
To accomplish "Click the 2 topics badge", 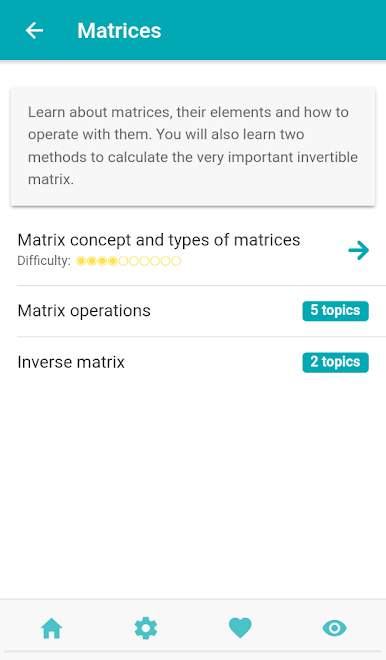I will point(335,362).
